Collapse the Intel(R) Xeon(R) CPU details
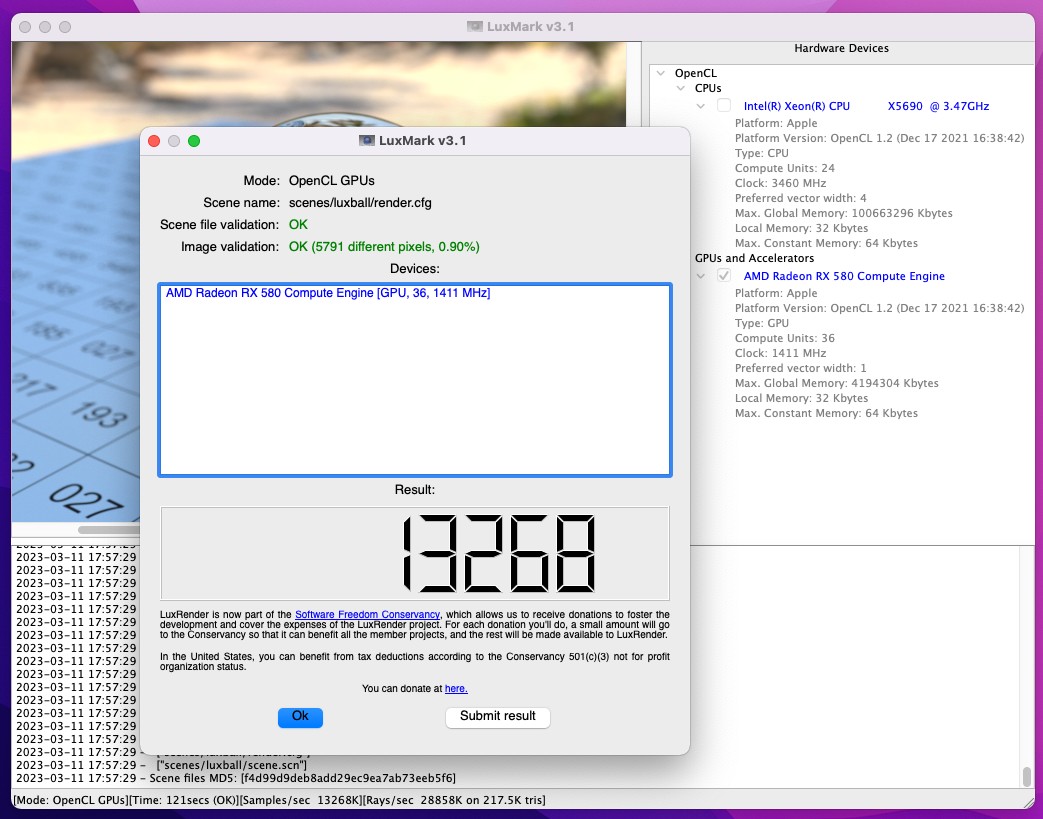 click(x=700, y=106)
